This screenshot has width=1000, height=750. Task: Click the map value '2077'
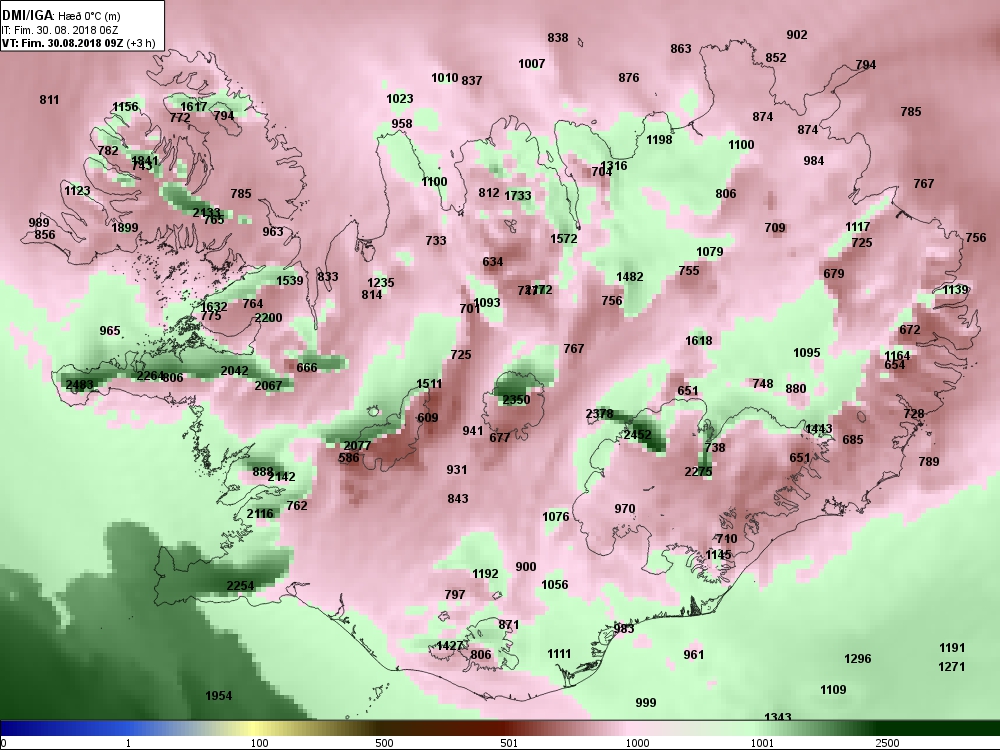click(x=357, y=446)
